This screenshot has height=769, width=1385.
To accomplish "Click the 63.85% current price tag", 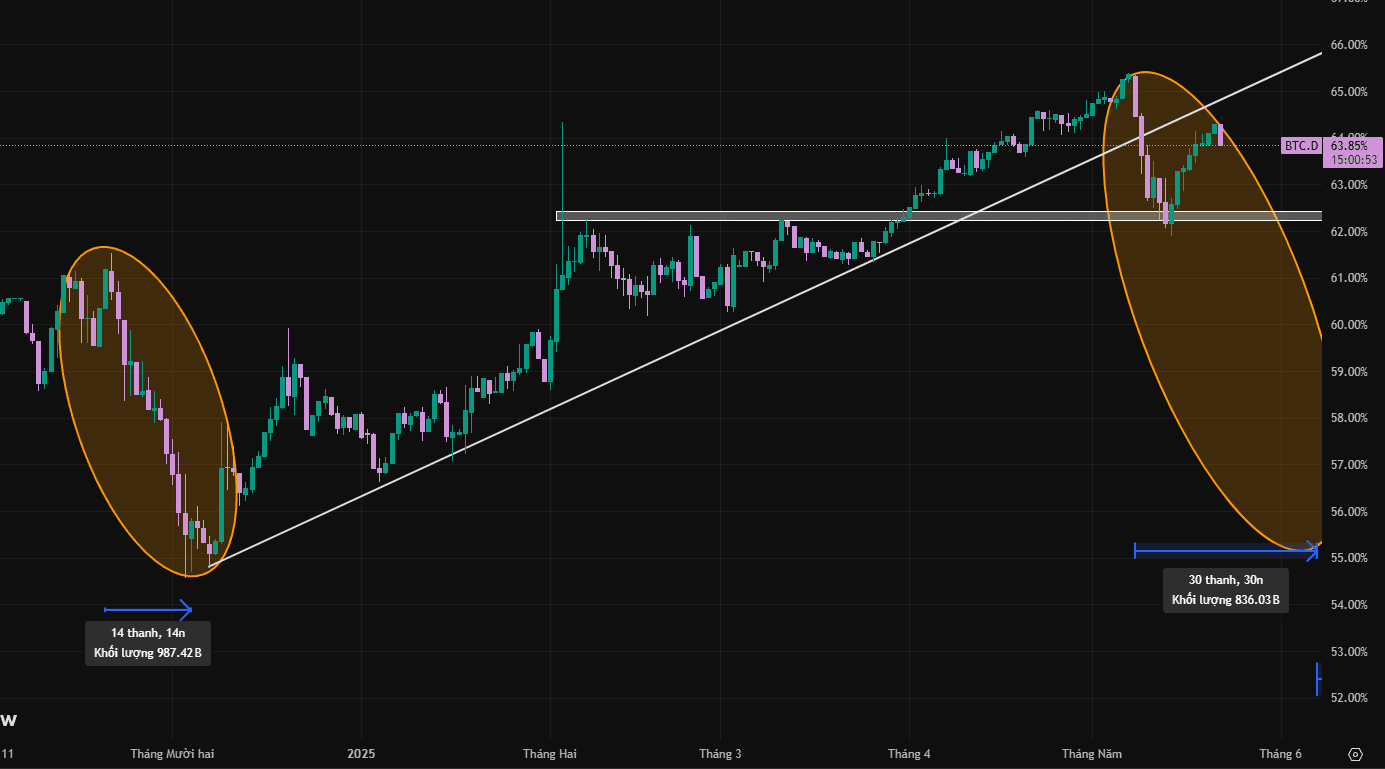I will 1349,145.
